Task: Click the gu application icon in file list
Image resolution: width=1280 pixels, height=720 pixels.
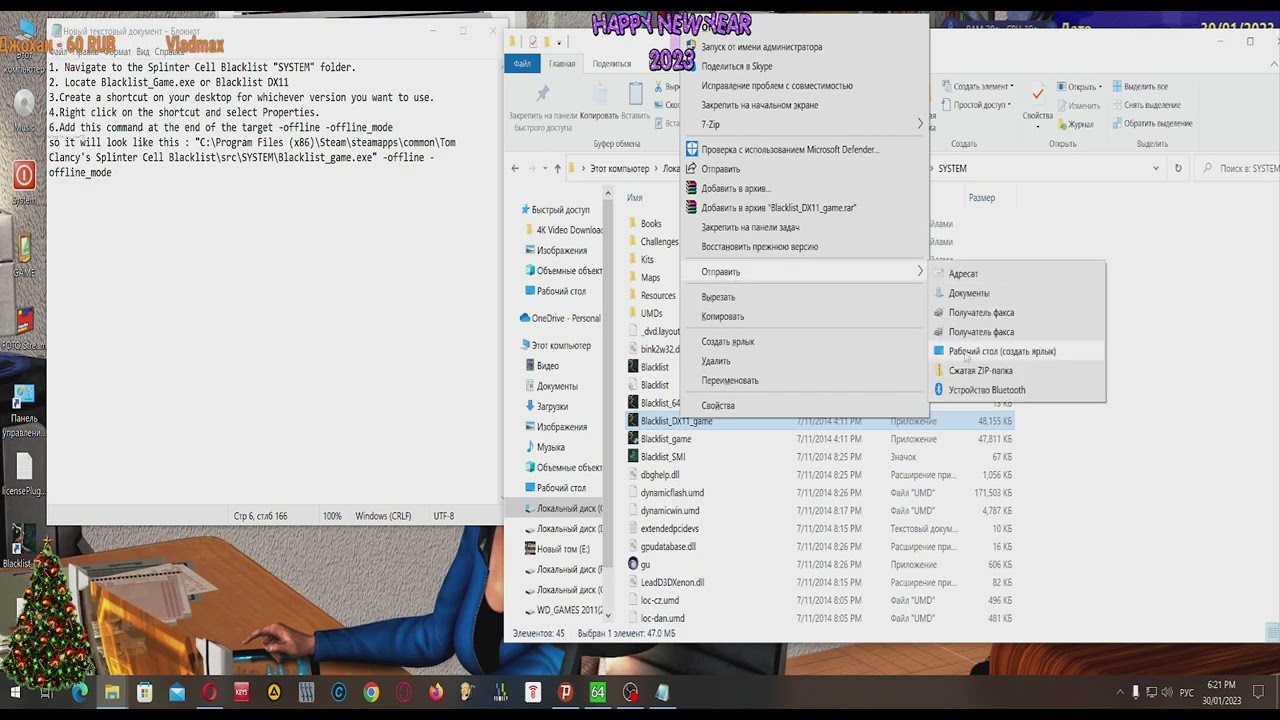Action: tap(633, 565)
